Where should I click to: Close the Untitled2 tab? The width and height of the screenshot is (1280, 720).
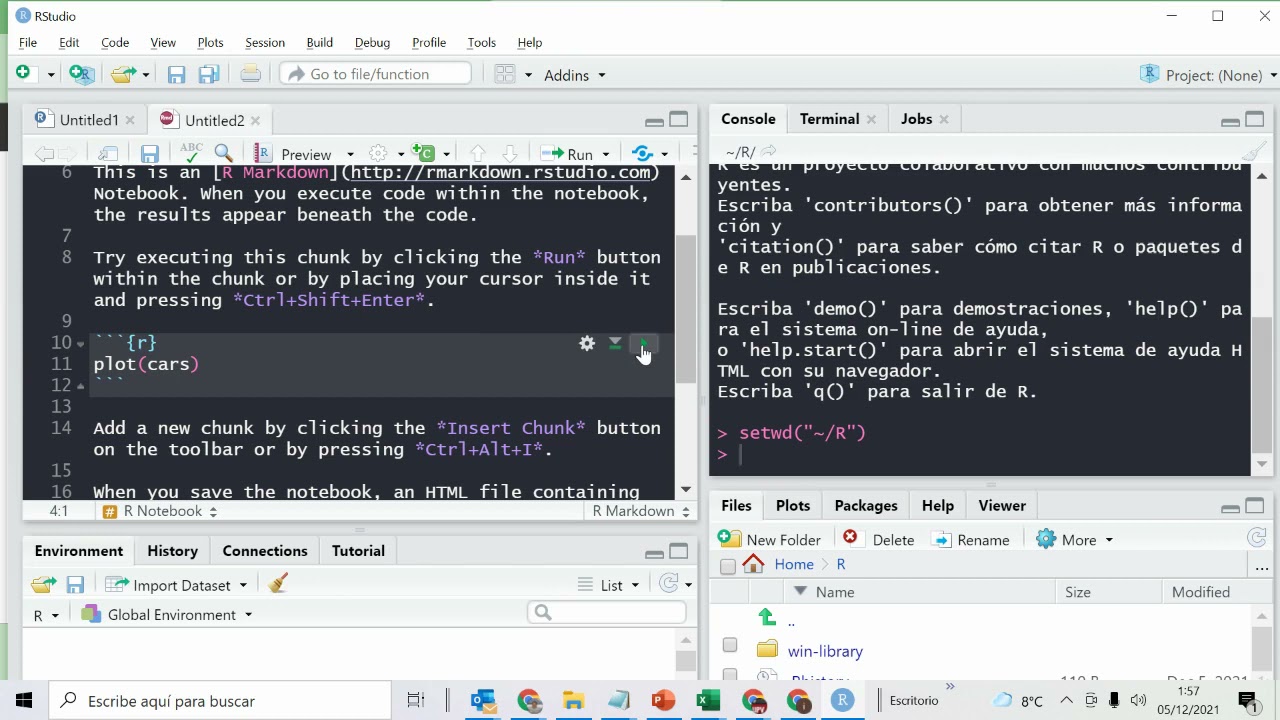coord(255,120)
